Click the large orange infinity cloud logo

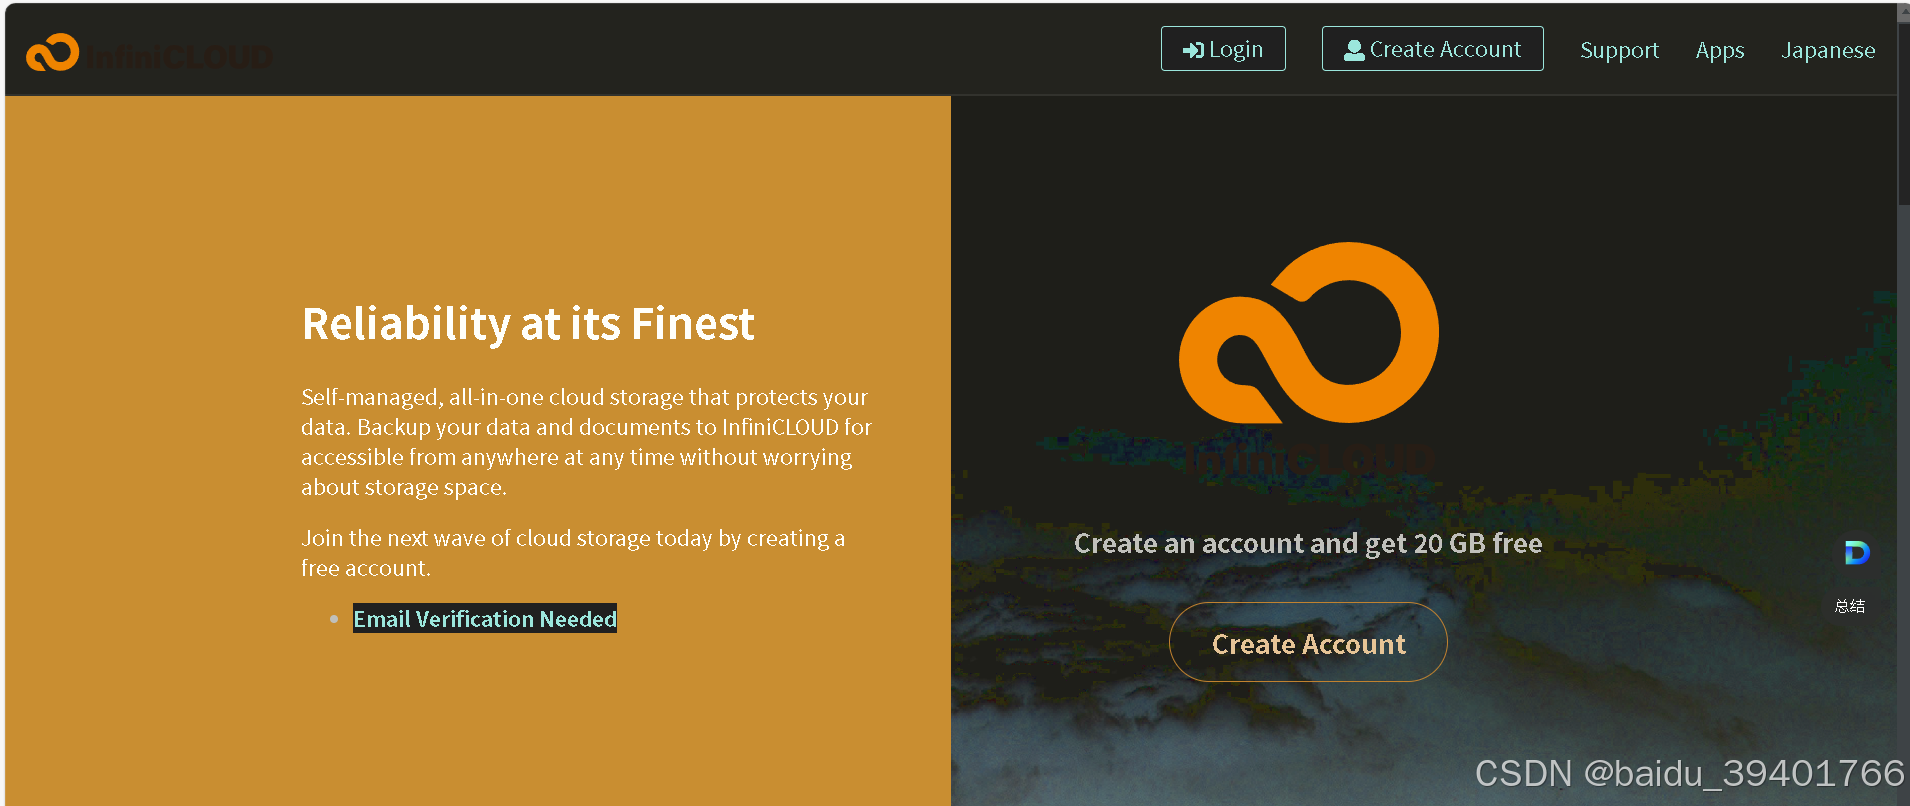[x=1309, y=333]
